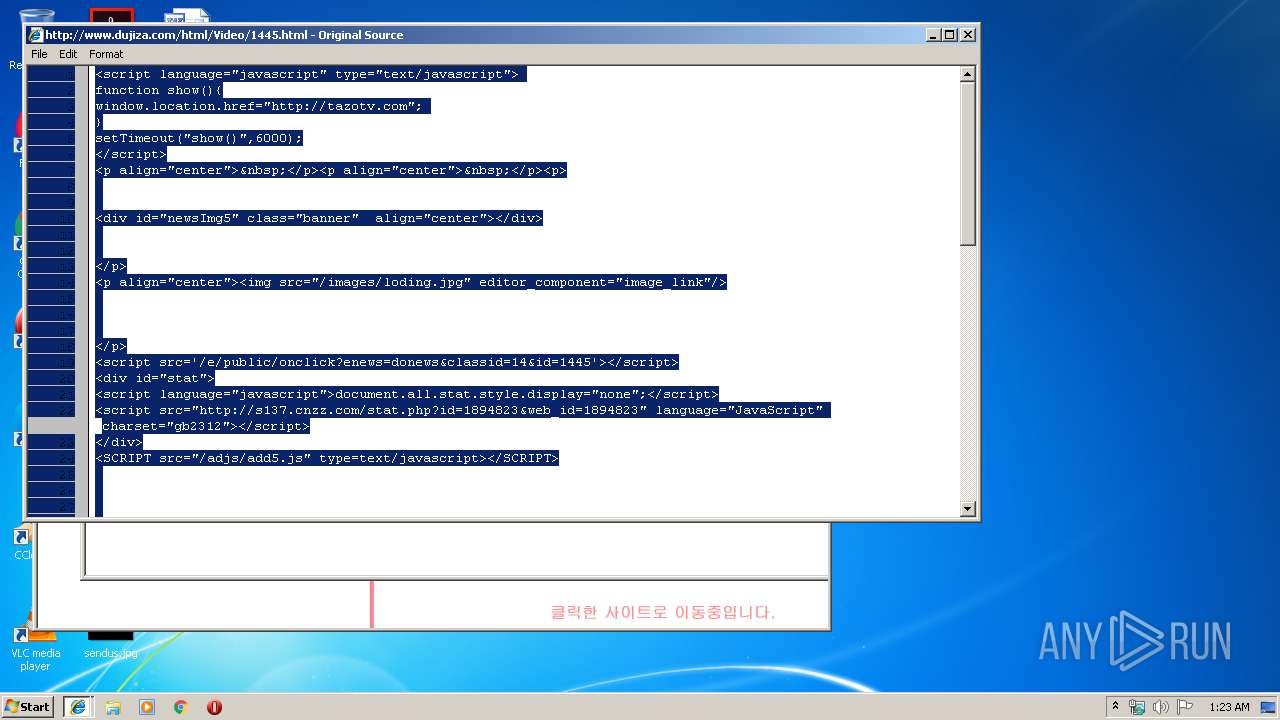Click the 1:23 AM system clock
The image size is (1280, 720).
pos(1229,706)
